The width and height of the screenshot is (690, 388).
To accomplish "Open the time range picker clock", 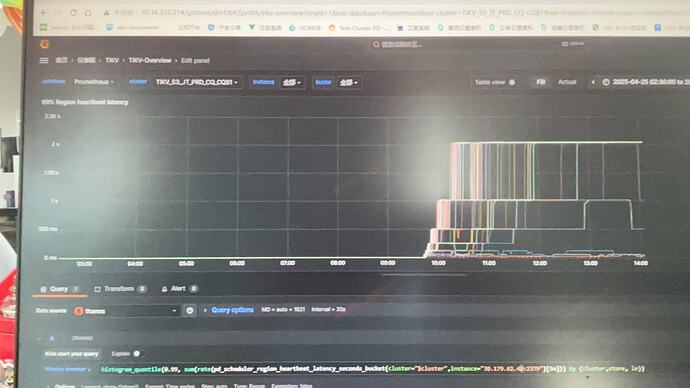I will click(606, 82).
